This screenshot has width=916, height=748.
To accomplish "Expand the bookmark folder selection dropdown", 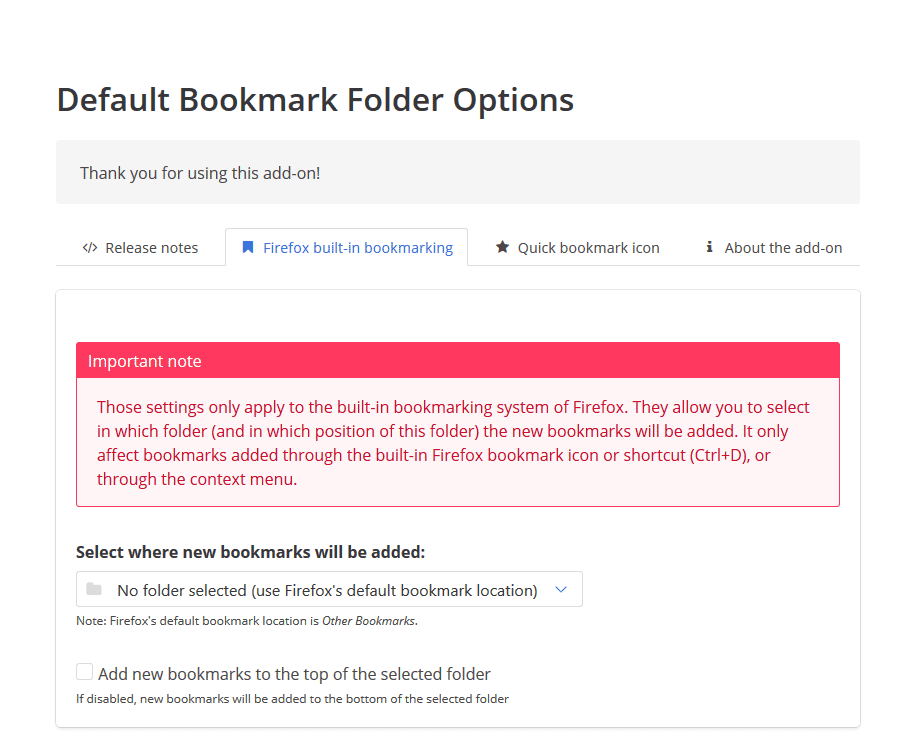I will tap(329, 589).
